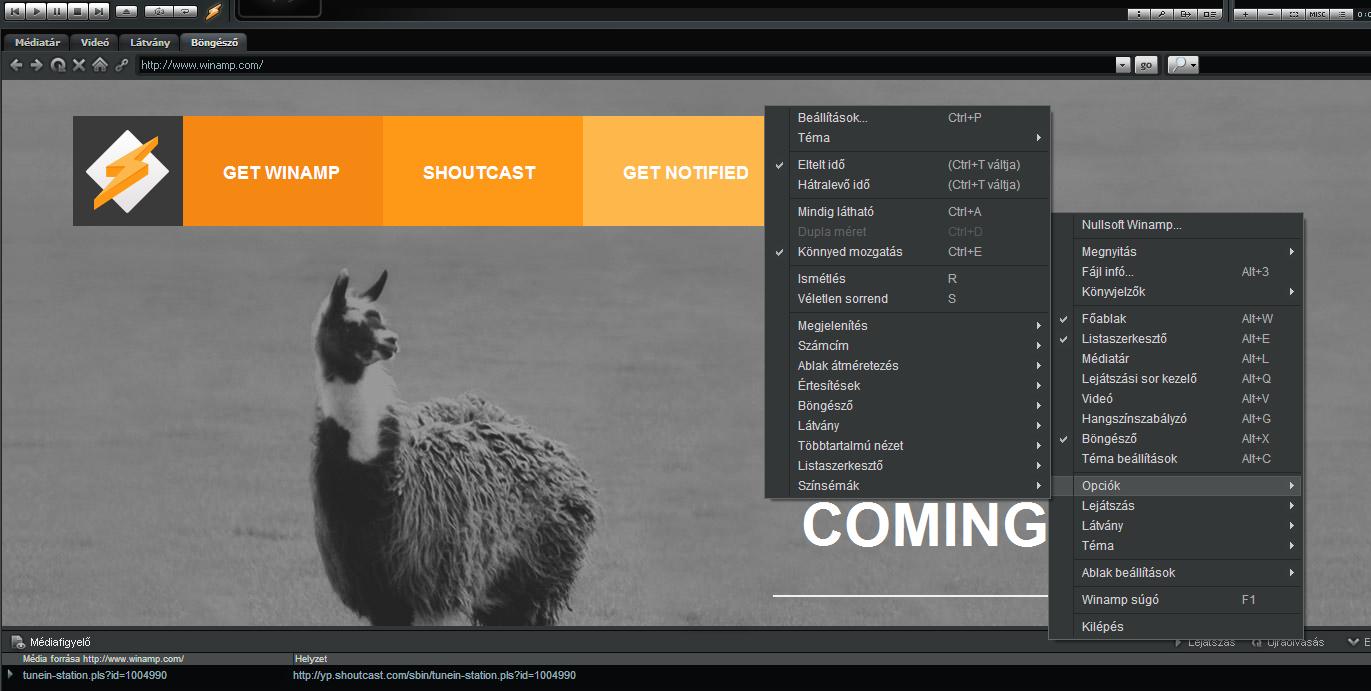Open Nullsoft Winamp... menu entry
Viewport: 1371px width, 691px height.
(1176, 225)
